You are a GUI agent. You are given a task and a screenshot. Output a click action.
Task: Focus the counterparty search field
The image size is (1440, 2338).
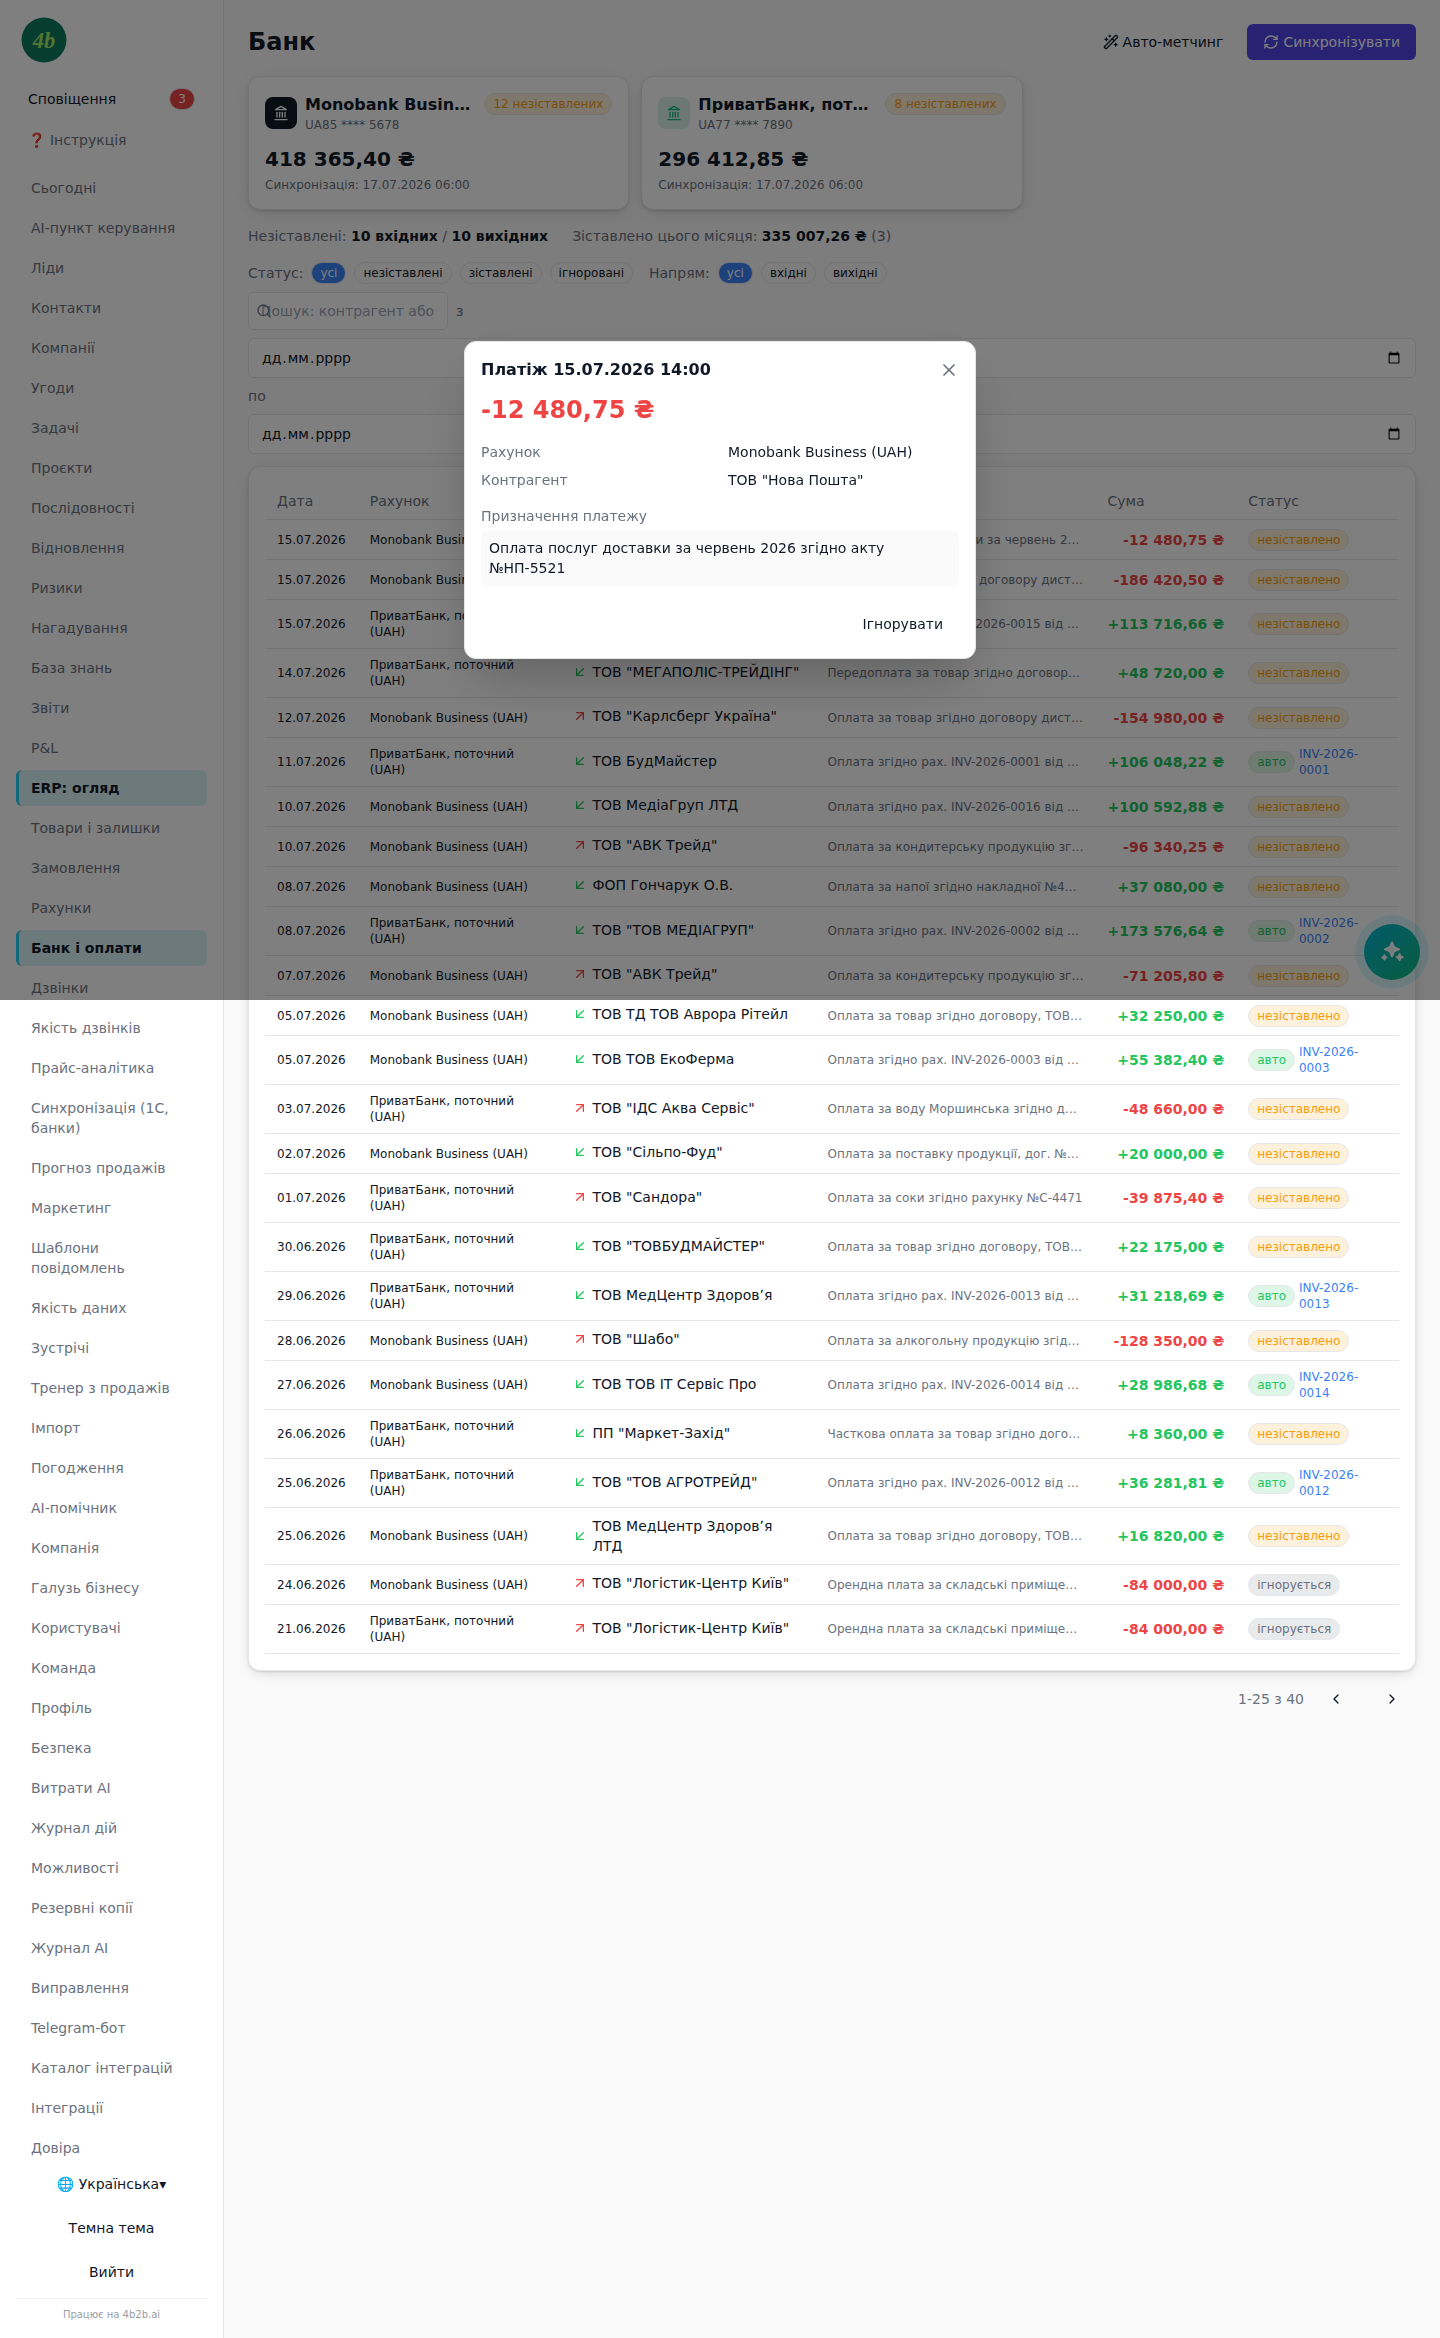click(x=347, y=311)
